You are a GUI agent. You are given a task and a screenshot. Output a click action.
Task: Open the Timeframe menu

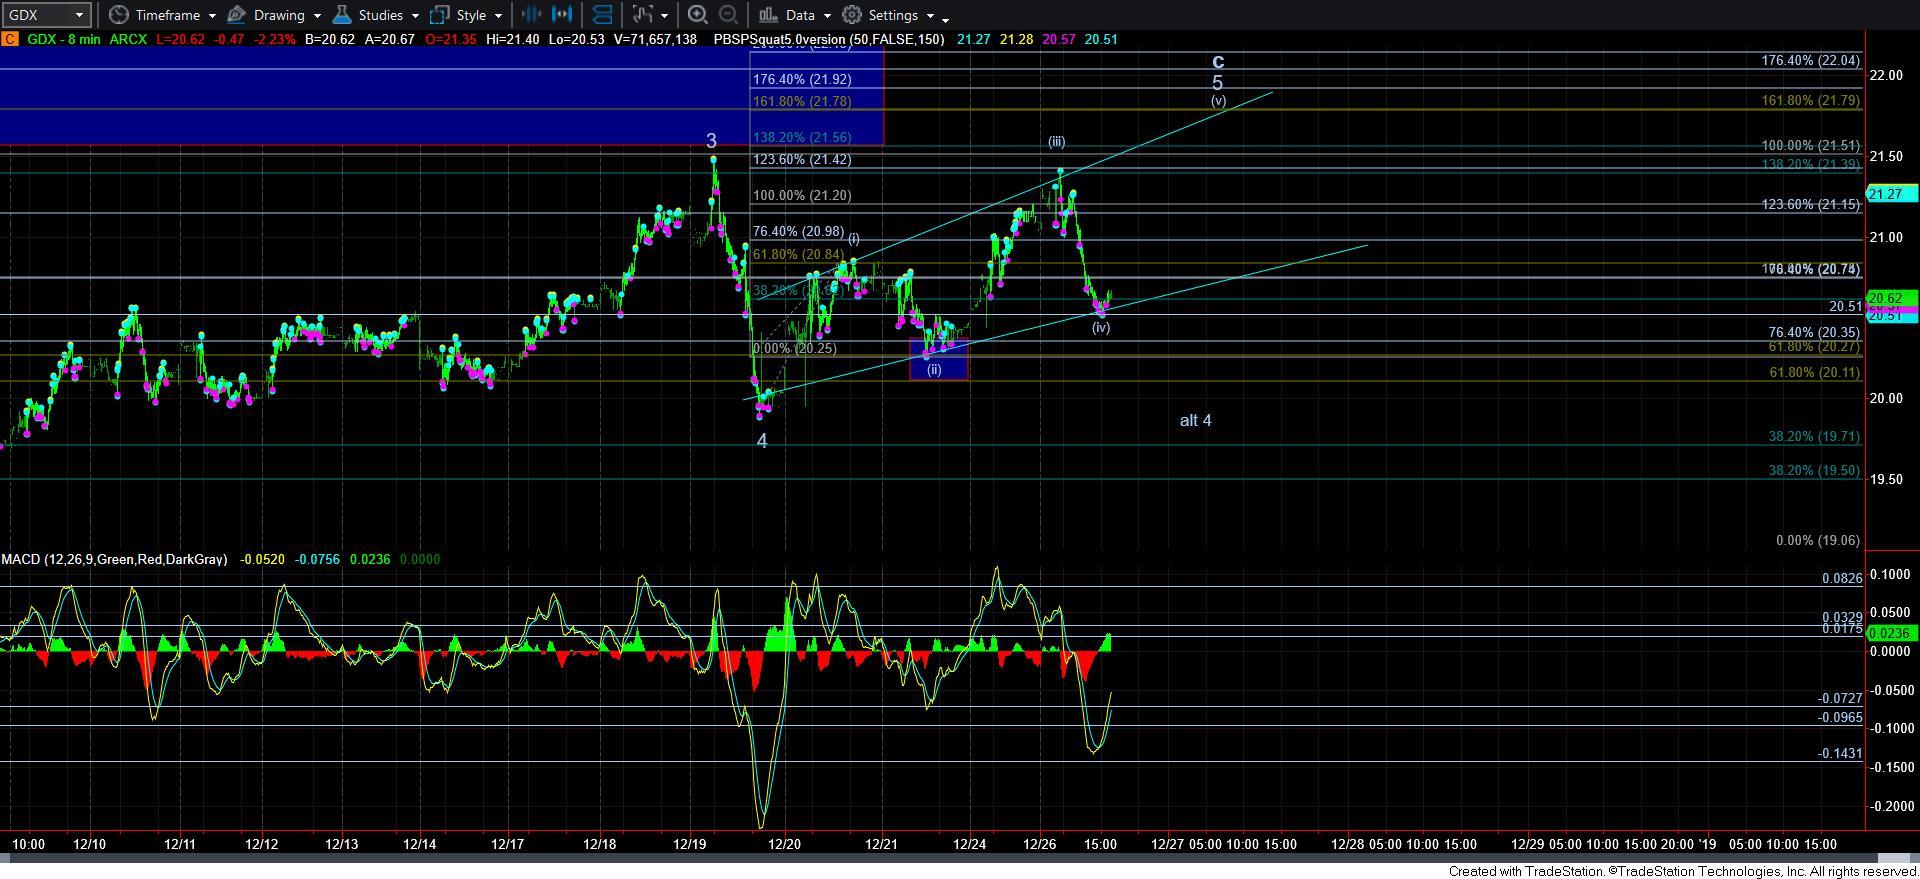point(166,15)
